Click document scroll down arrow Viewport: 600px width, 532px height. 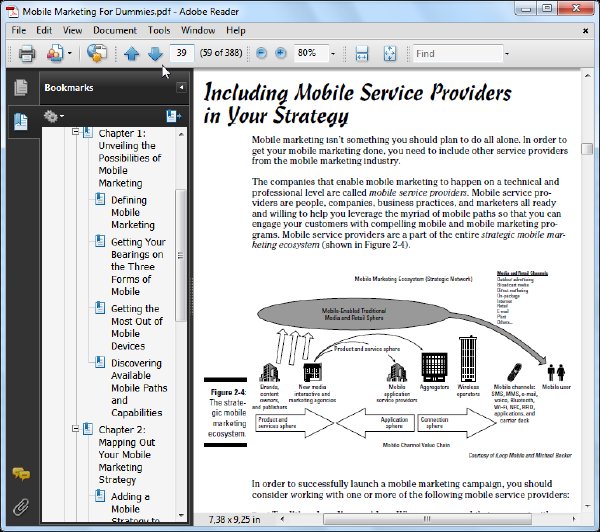coord(587,507)
